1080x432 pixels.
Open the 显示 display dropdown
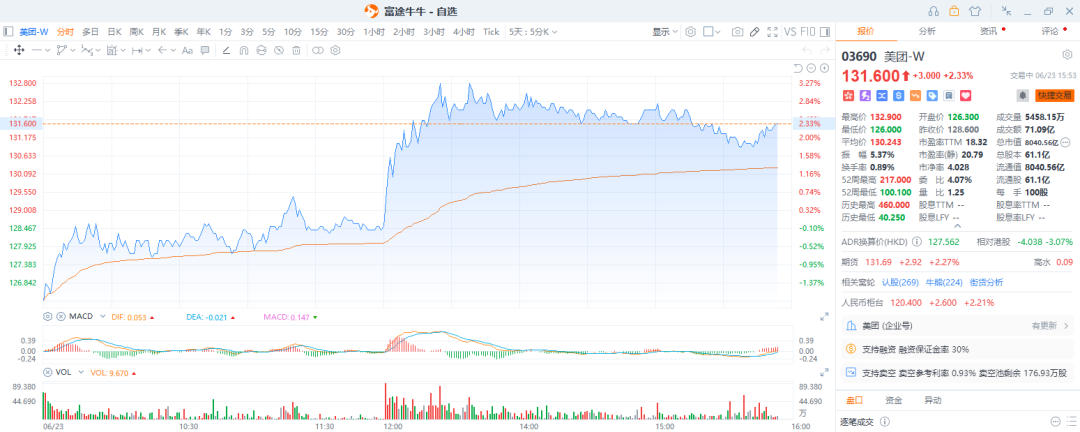pyautogui.click(x=665, y=32)
